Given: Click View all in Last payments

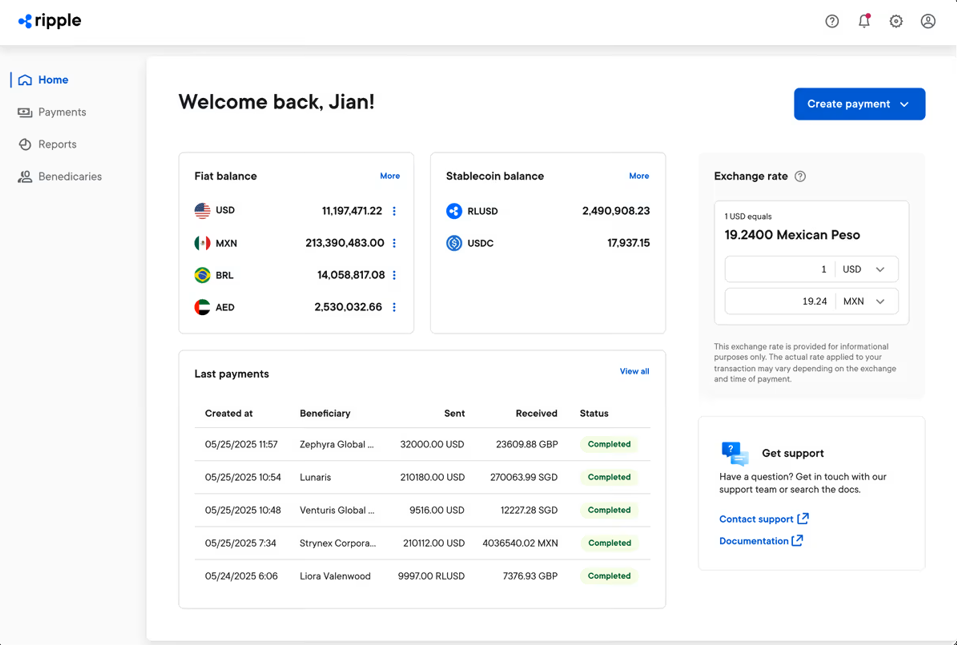Looking at the screenshot, I should pos(634,371).
